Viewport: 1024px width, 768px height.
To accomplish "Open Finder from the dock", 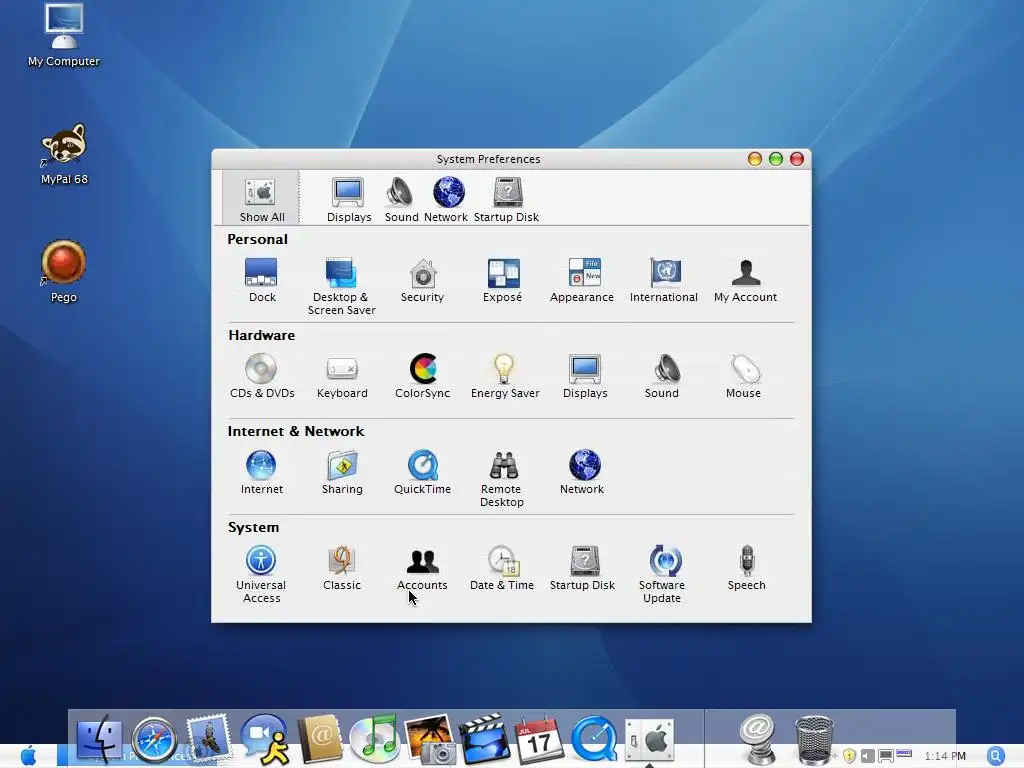I will point(99,739).
